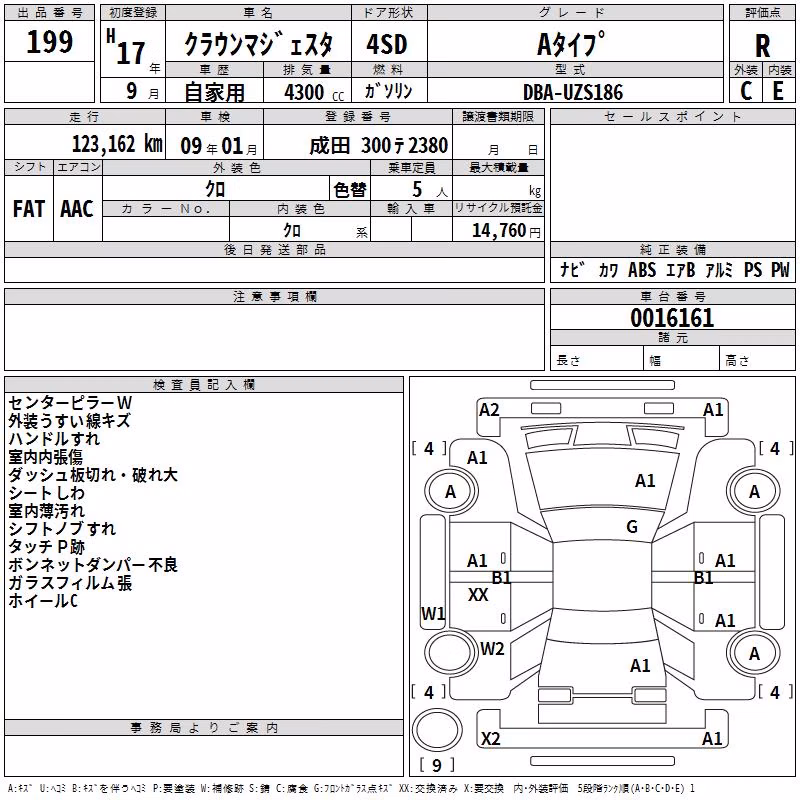Click the model code DBA-UZS186

coord(573,92)
